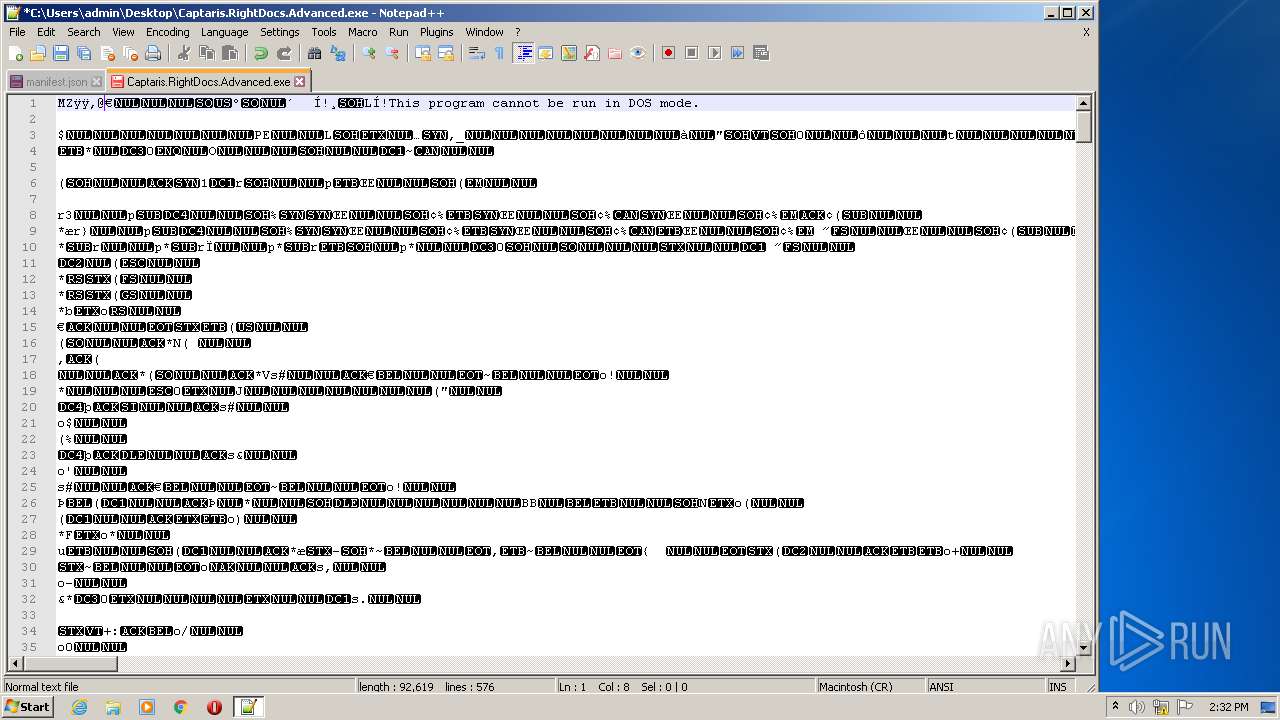Open the Macro menu
The height and width of the screenshot is (720, 1280).
click(x=362, y=32)
